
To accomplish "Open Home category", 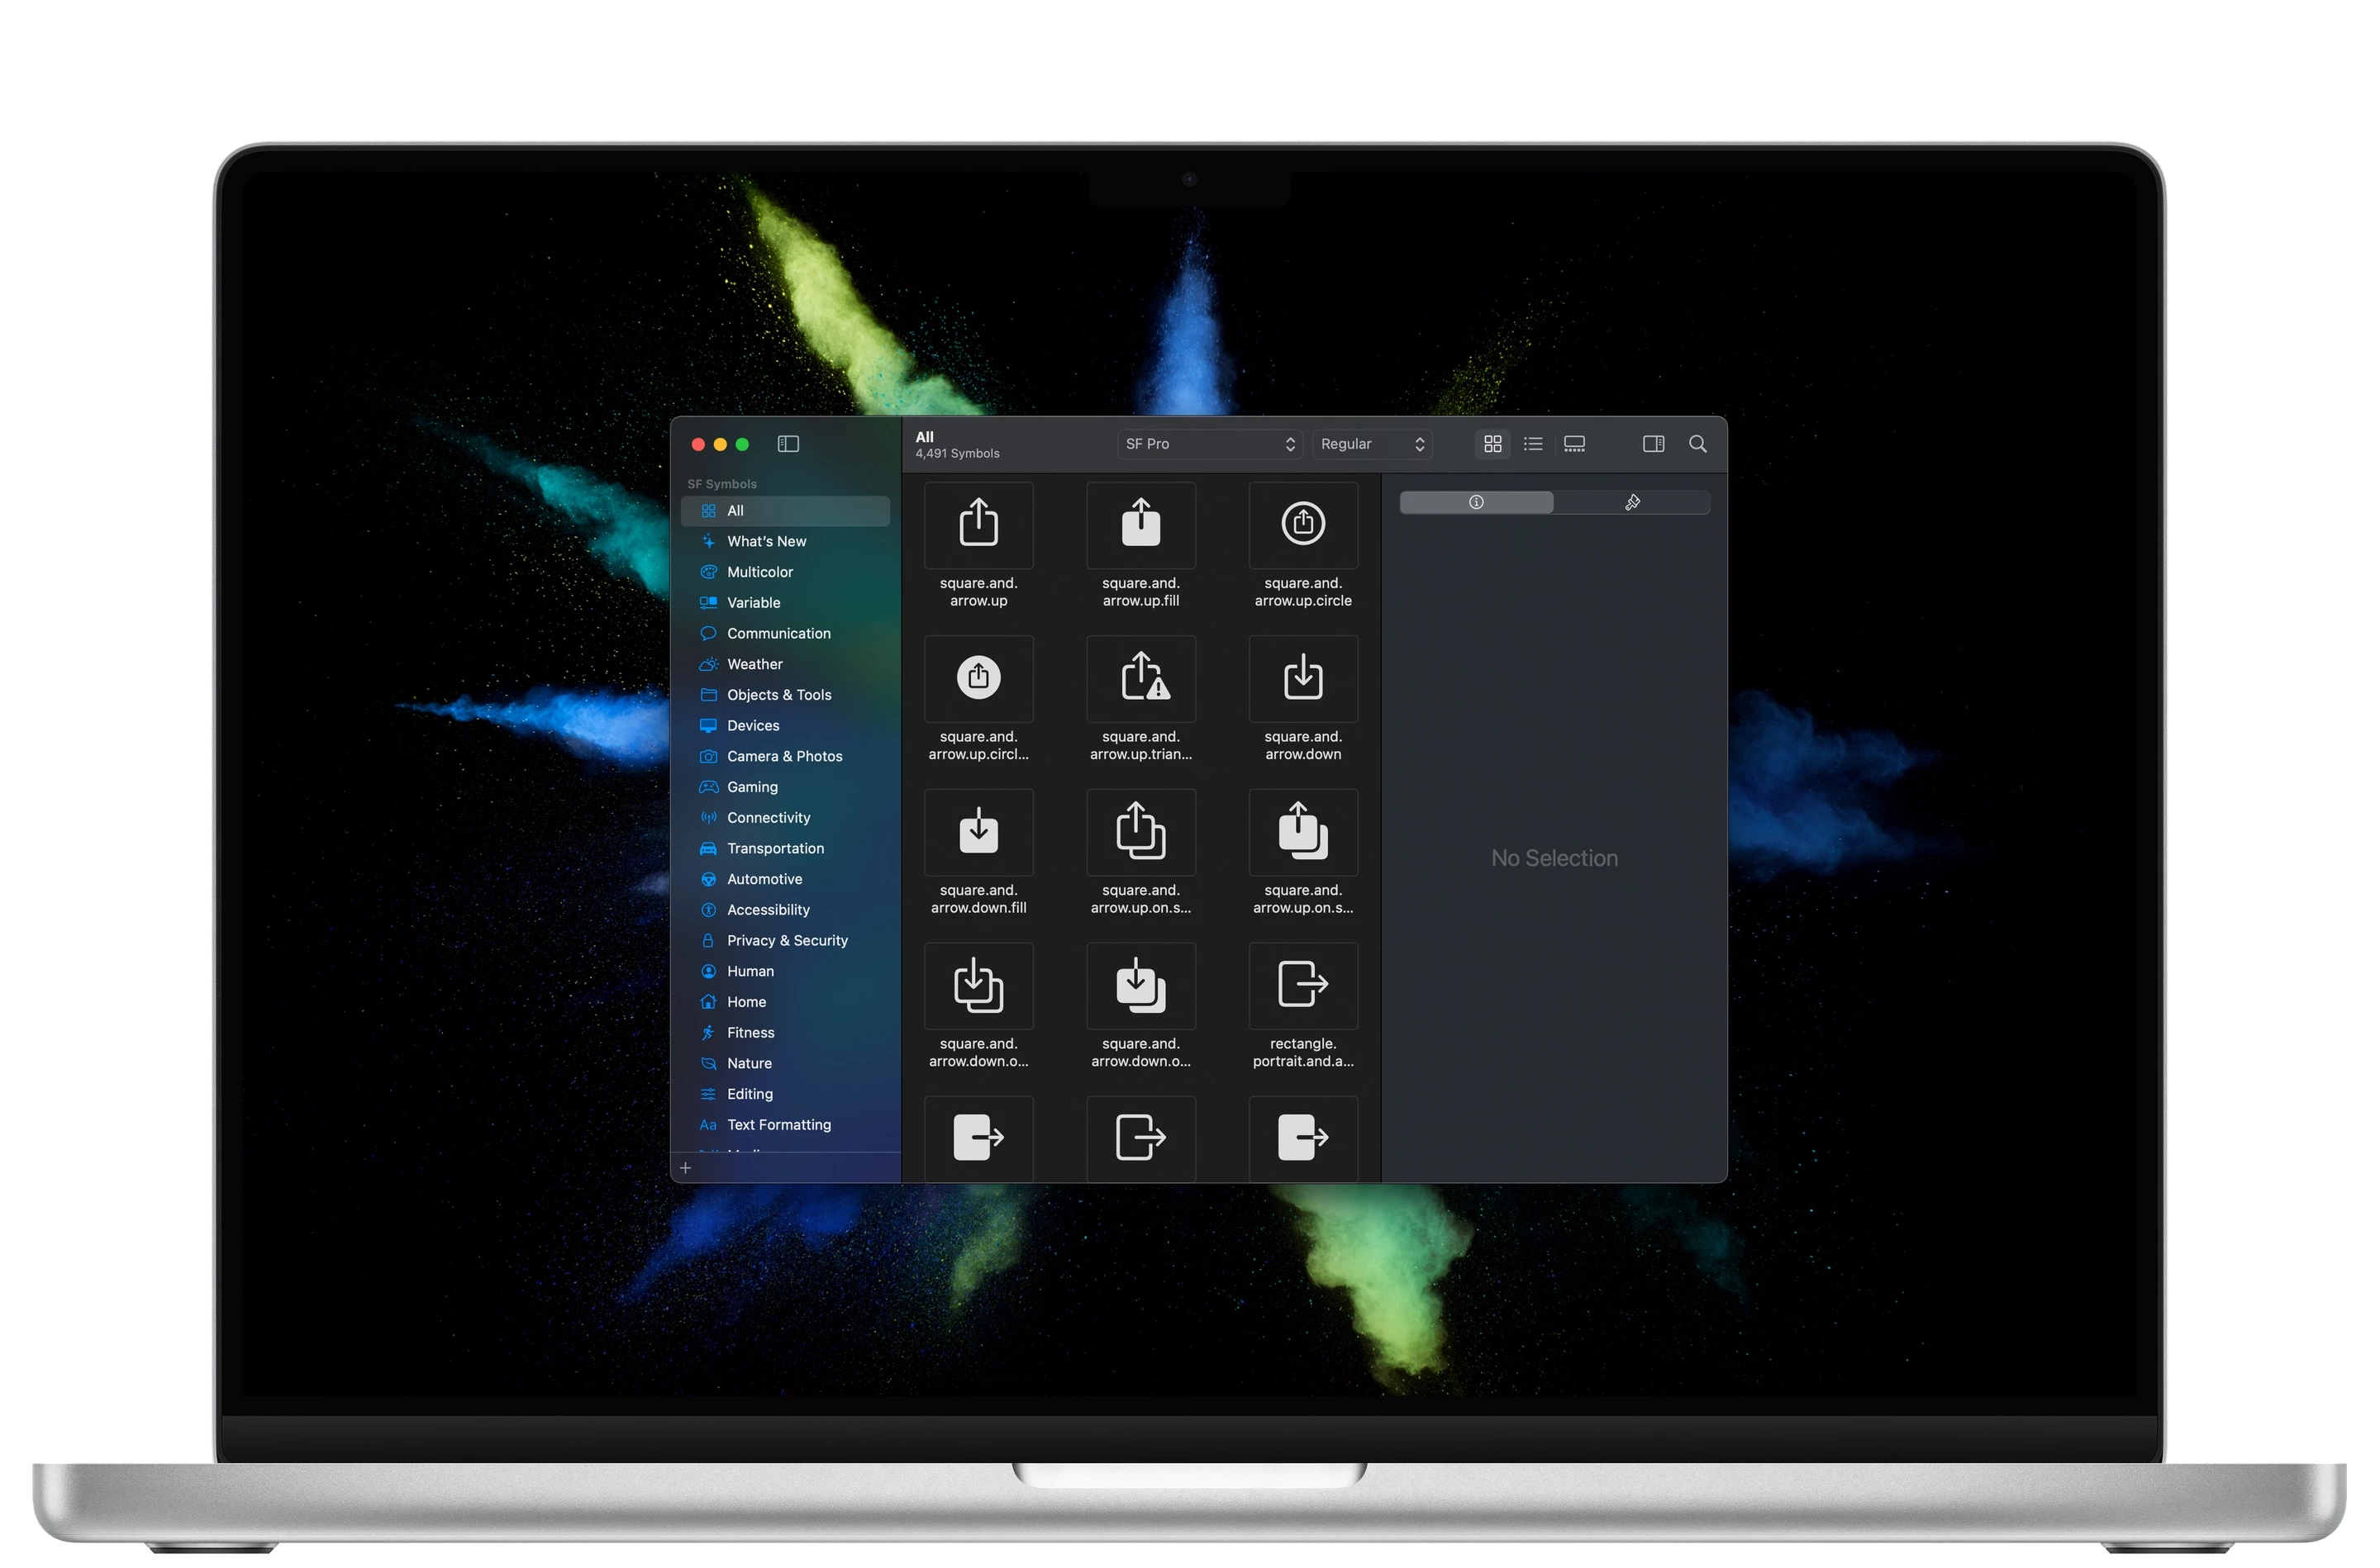I will [785, 1002].
